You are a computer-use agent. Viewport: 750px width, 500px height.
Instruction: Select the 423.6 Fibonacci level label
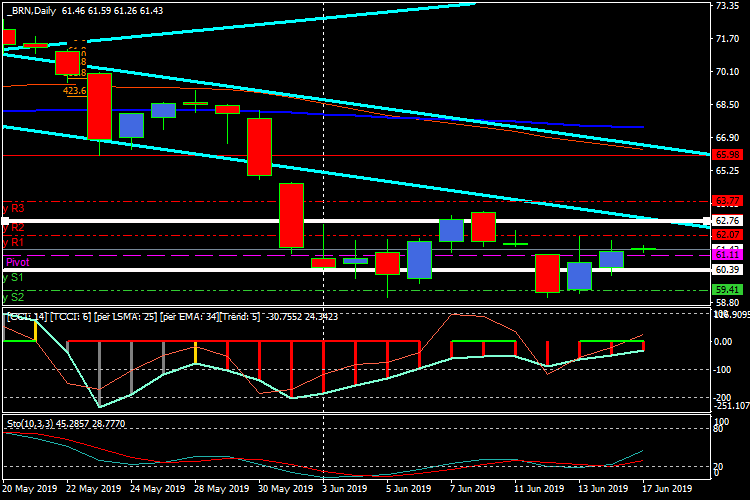pyautogui.click(x=74, y=91)
